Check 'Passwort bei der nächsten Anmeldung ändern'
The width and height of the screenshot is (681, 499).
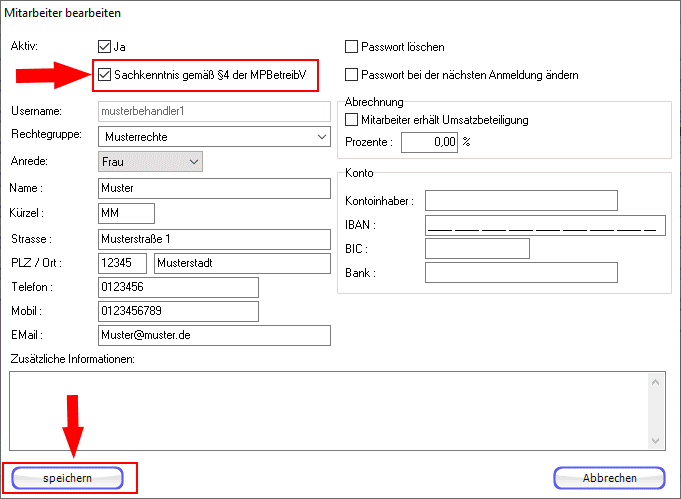(x=351, y=74)
